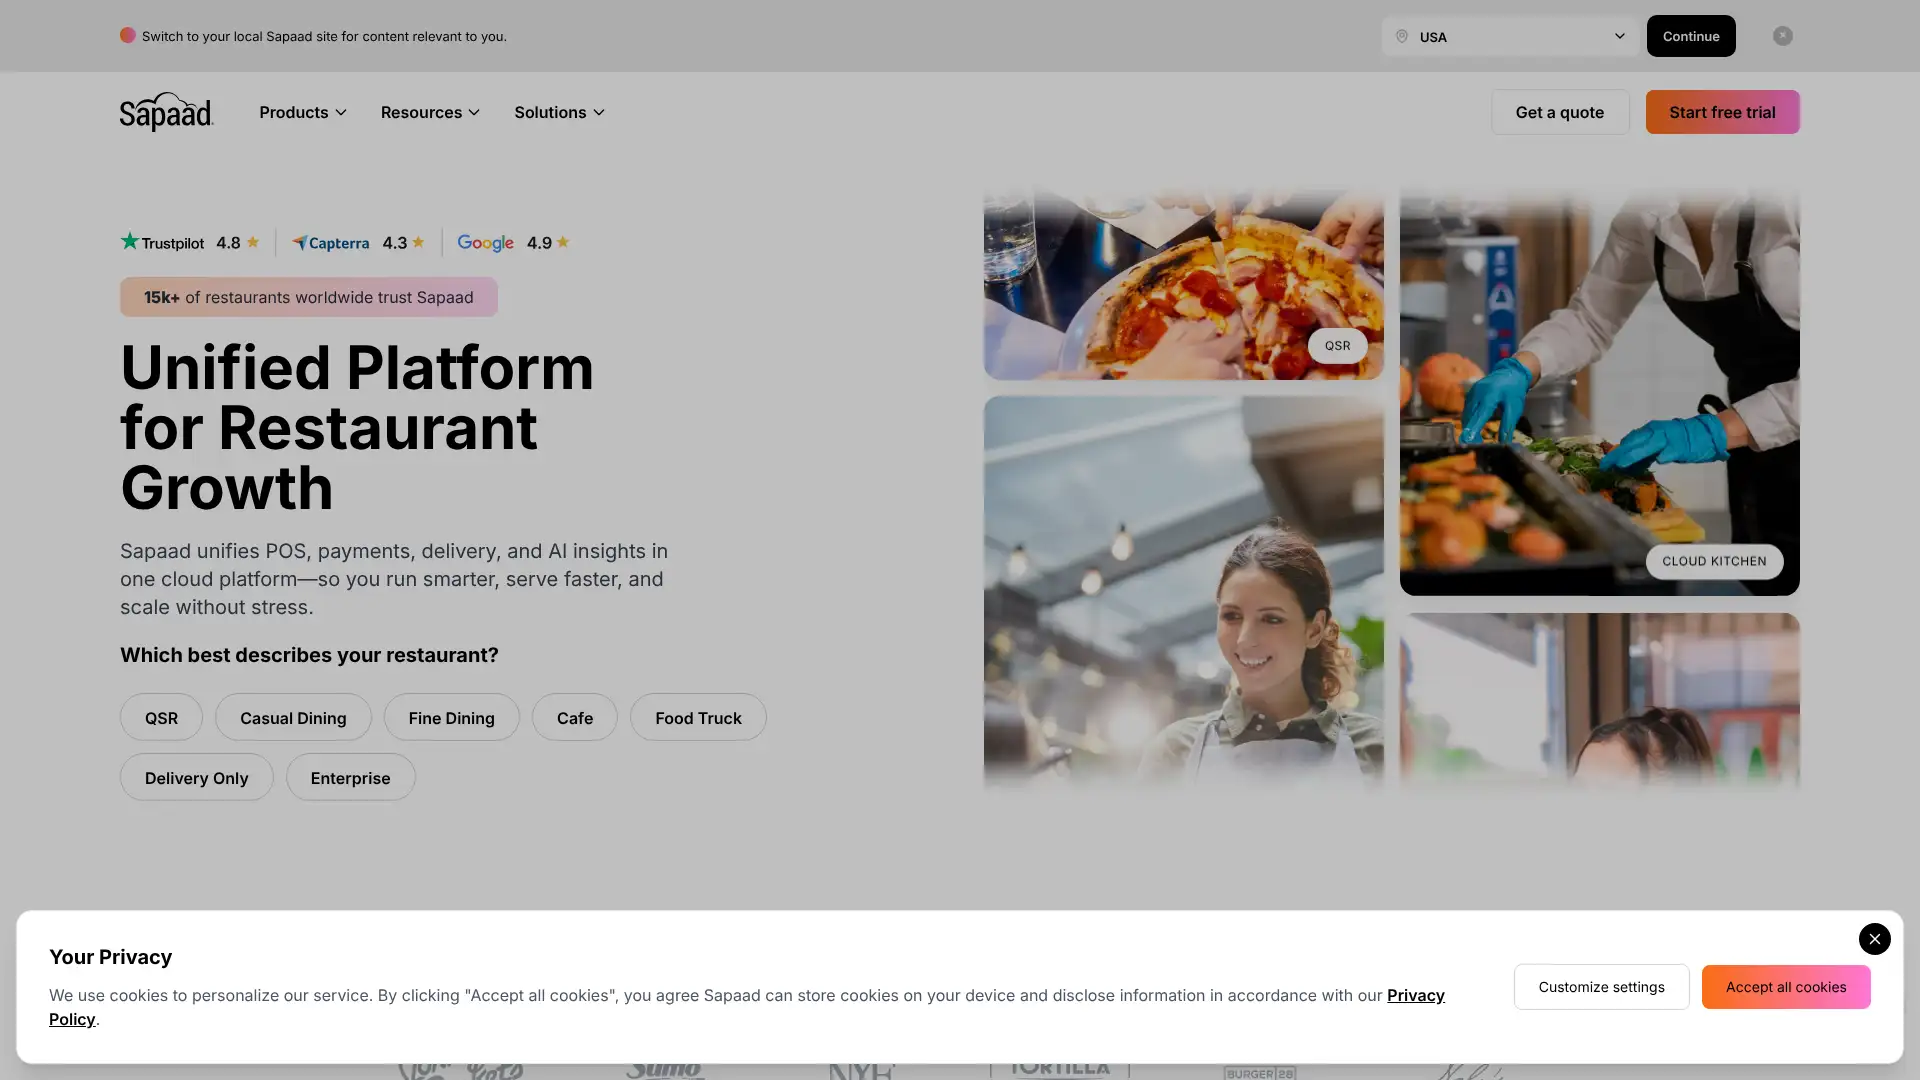Close the Your Privacy cookie dialog
Screen dimensions: 1920x1080
pyautogui.click(x=1875, y=939)
